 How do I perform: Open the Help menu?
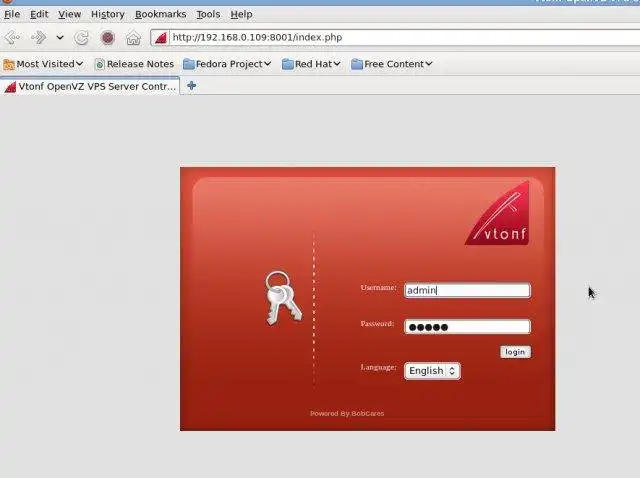tap(241, 14)
